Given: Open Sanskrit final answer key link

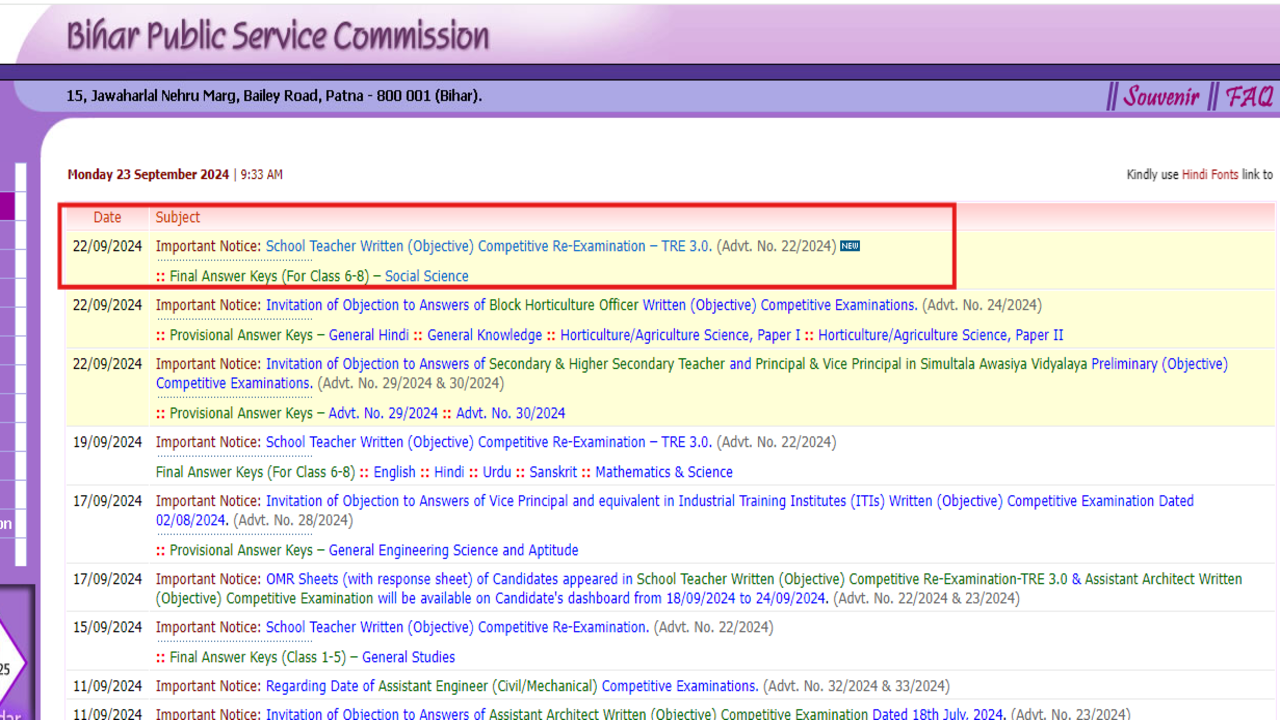Looking at the screenshot, I should 553,472.
